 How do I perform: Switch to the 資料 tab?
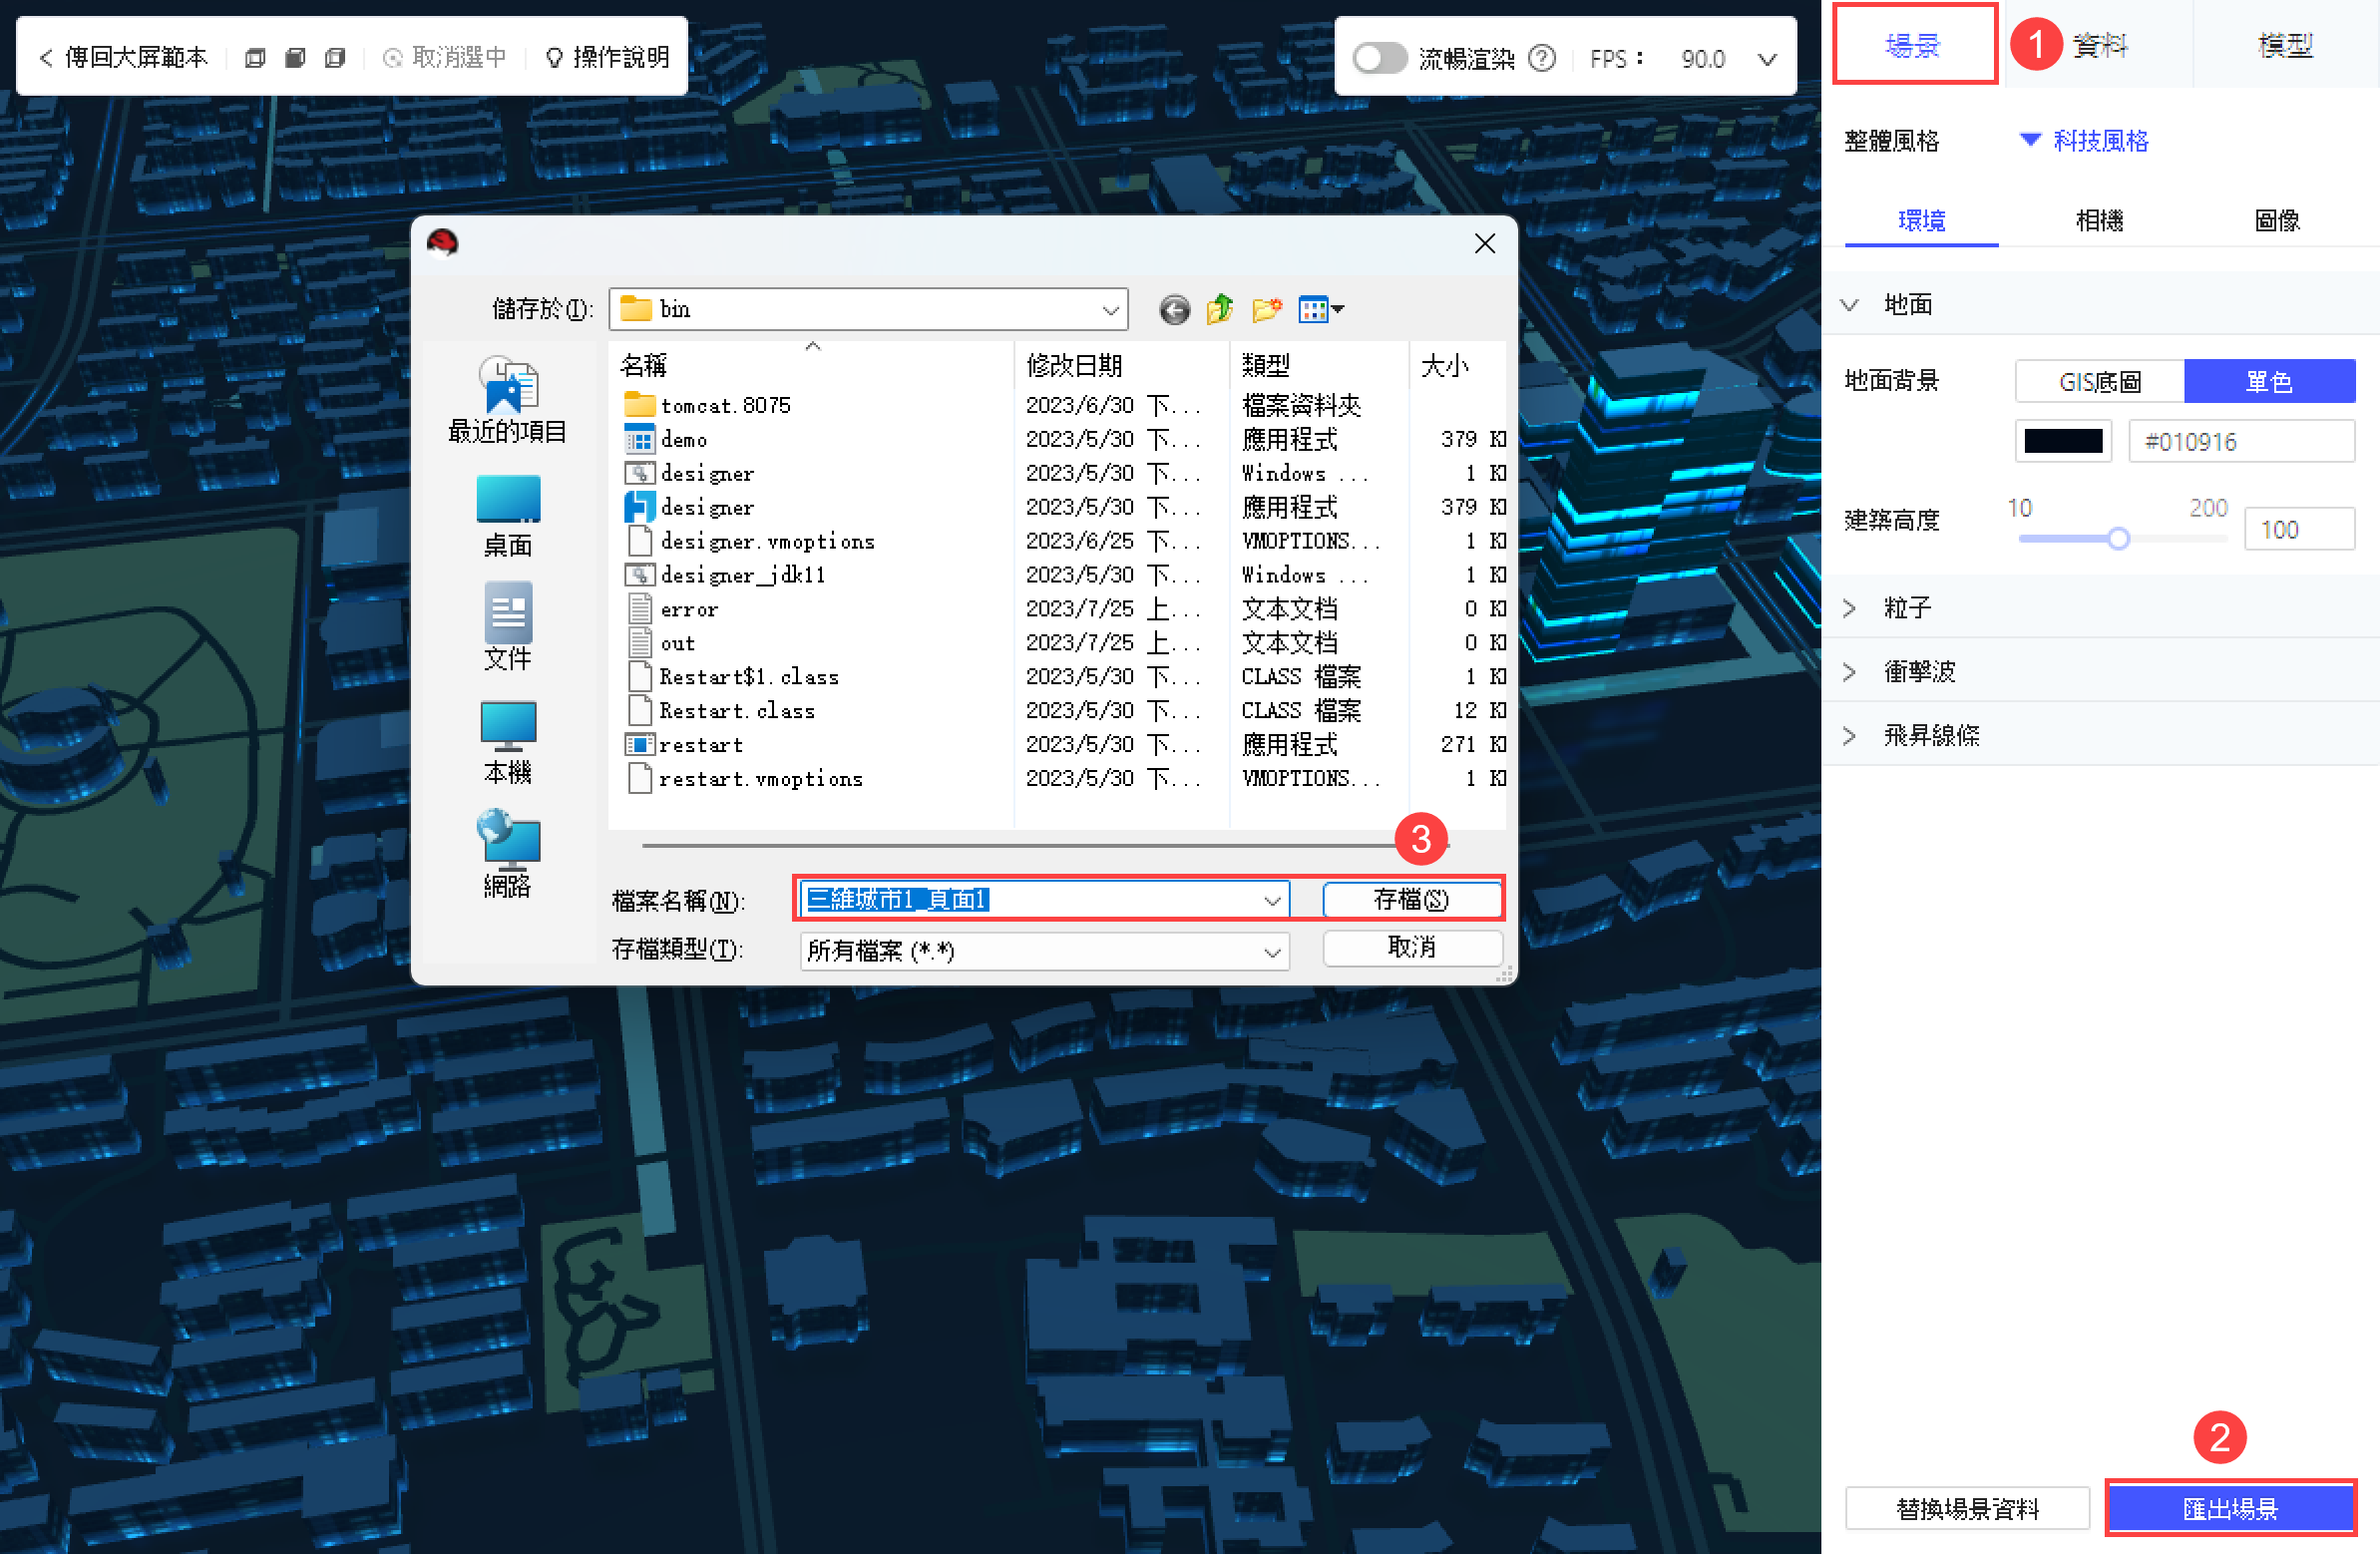(2100, 45)
